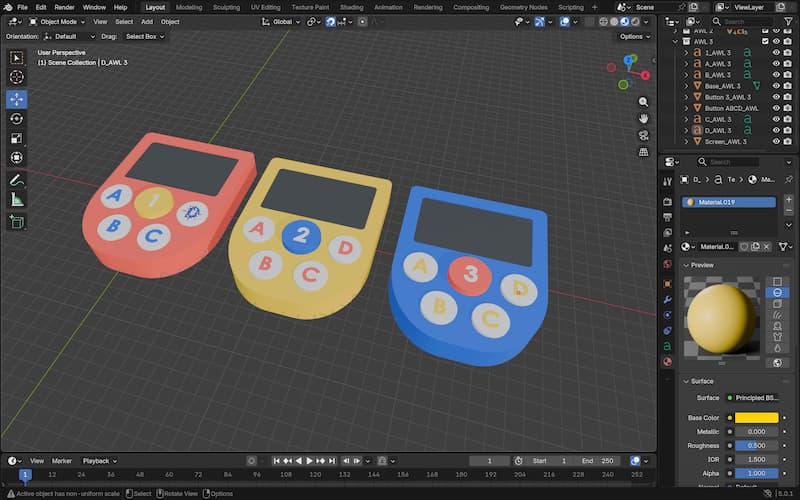
Task: Click the pan view hand icon
Action: [643, 119]
